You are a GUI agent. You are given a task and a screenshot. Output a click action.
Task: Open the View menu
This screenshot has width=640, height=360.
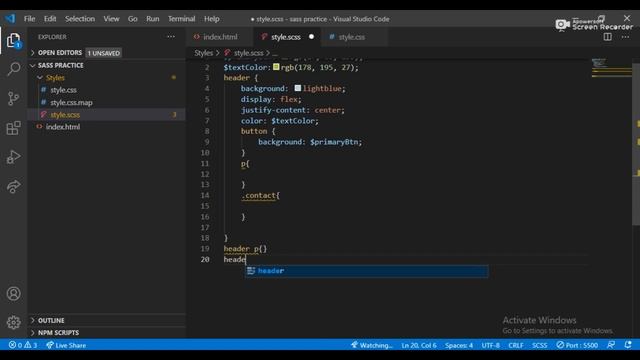pos(111,19)
